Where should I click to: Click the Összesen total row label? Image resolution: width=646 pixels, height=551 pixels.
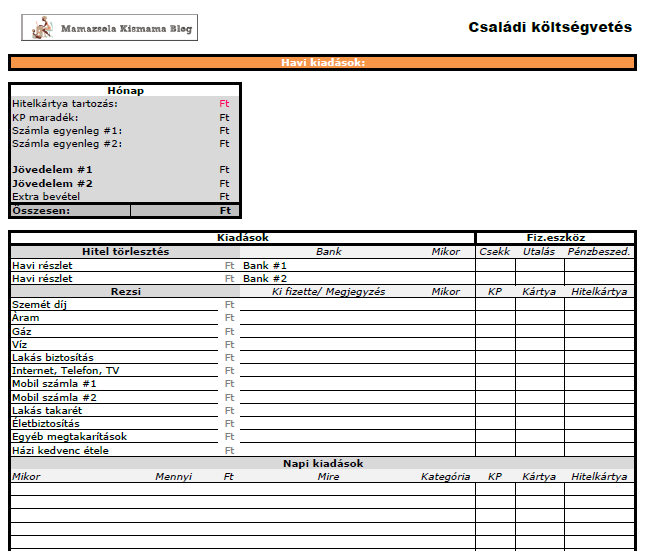coord(40,211)
